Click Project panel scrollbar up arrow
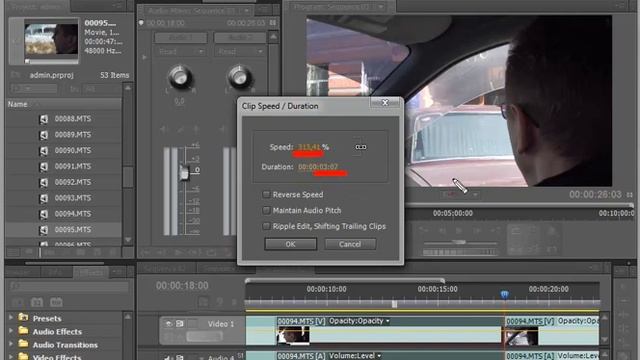Screen dimensions: 640x360 click(x=128, y=88)
